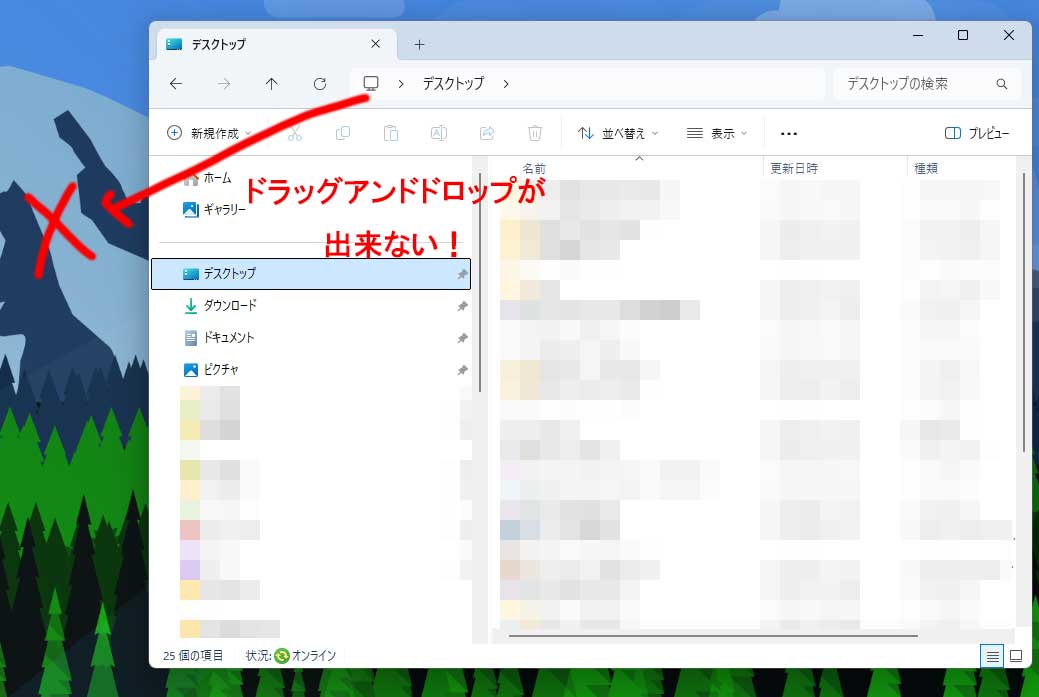Click the Rename icon in toolbar

(x=438, y=133)
